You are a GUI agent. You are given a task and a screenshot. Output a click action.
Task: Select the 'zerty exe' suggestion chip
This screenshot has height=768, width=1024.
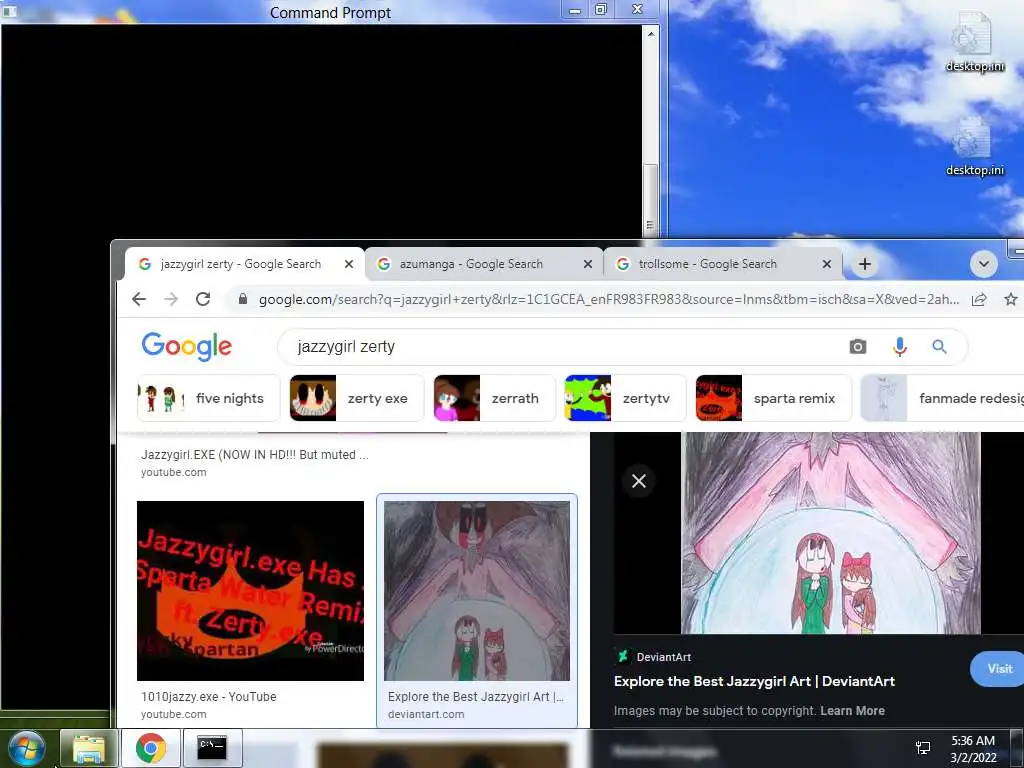[x=357, y=398]
